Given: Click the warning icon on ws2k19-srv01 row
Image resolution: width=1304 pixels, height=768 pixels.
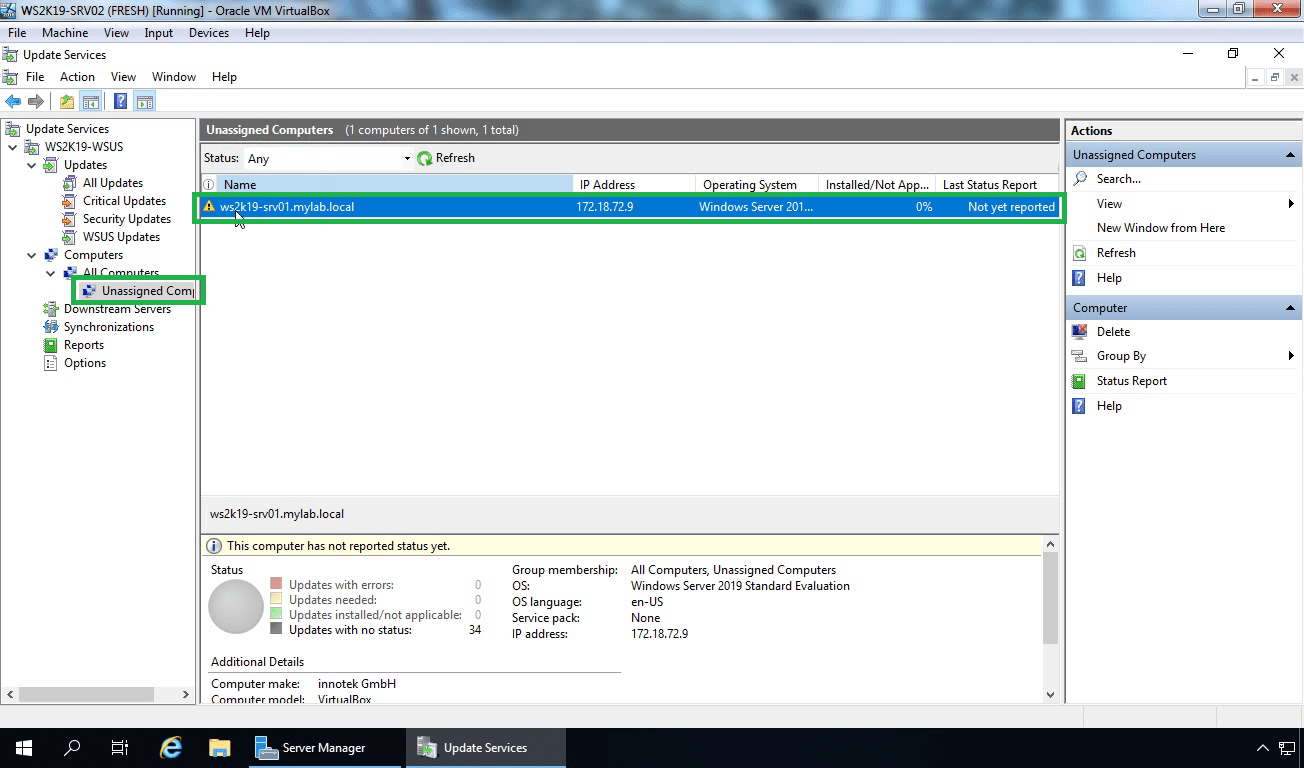Looking at the screenshot, I should (x=209, y=207).
